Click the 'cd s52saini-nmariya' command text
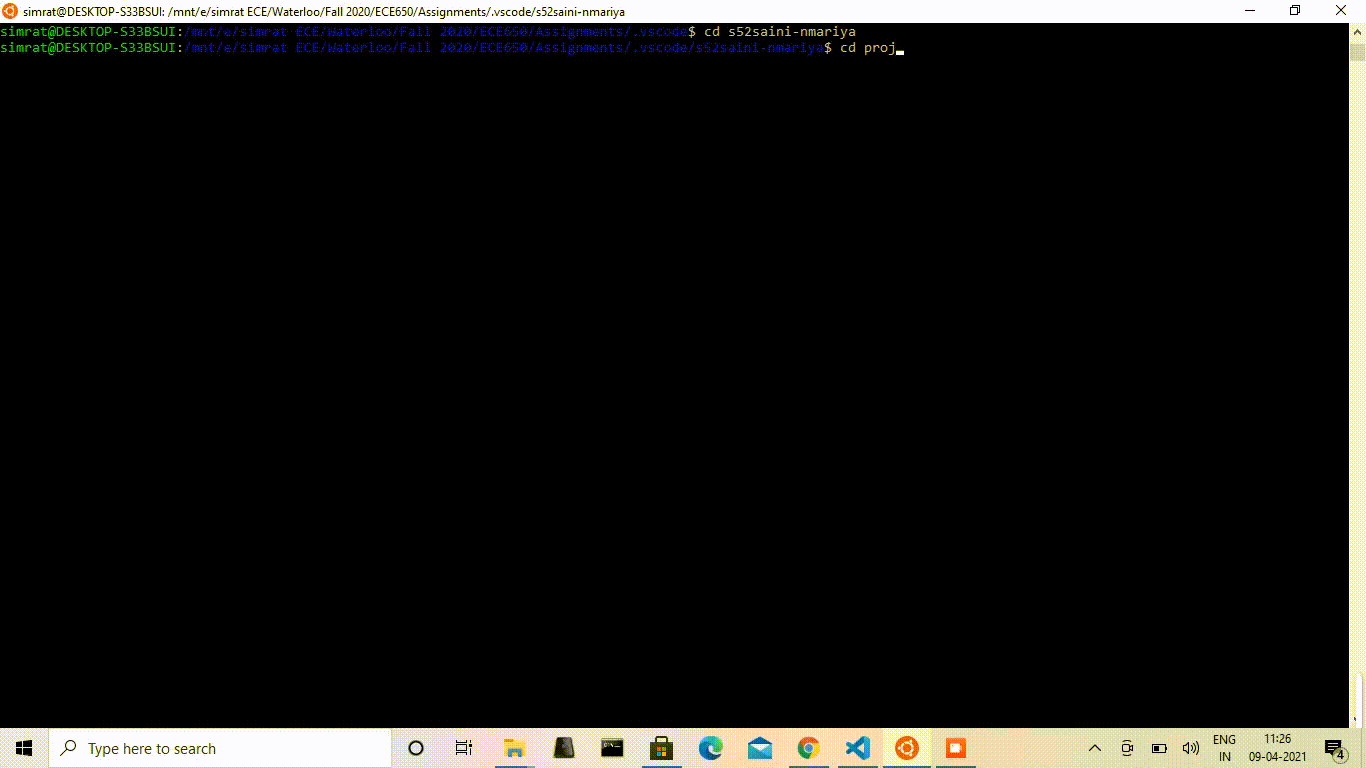 coord(780,32)
